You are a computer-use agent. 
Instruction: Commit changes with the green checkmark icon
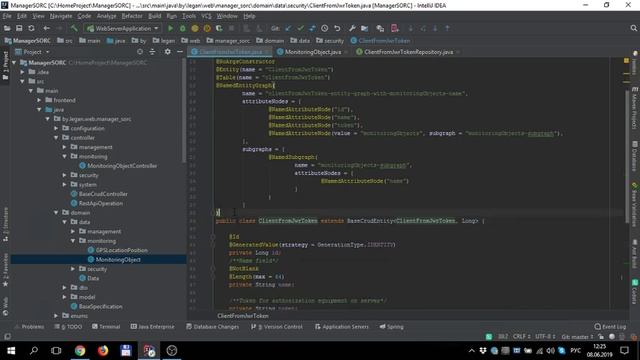(300, 28)
